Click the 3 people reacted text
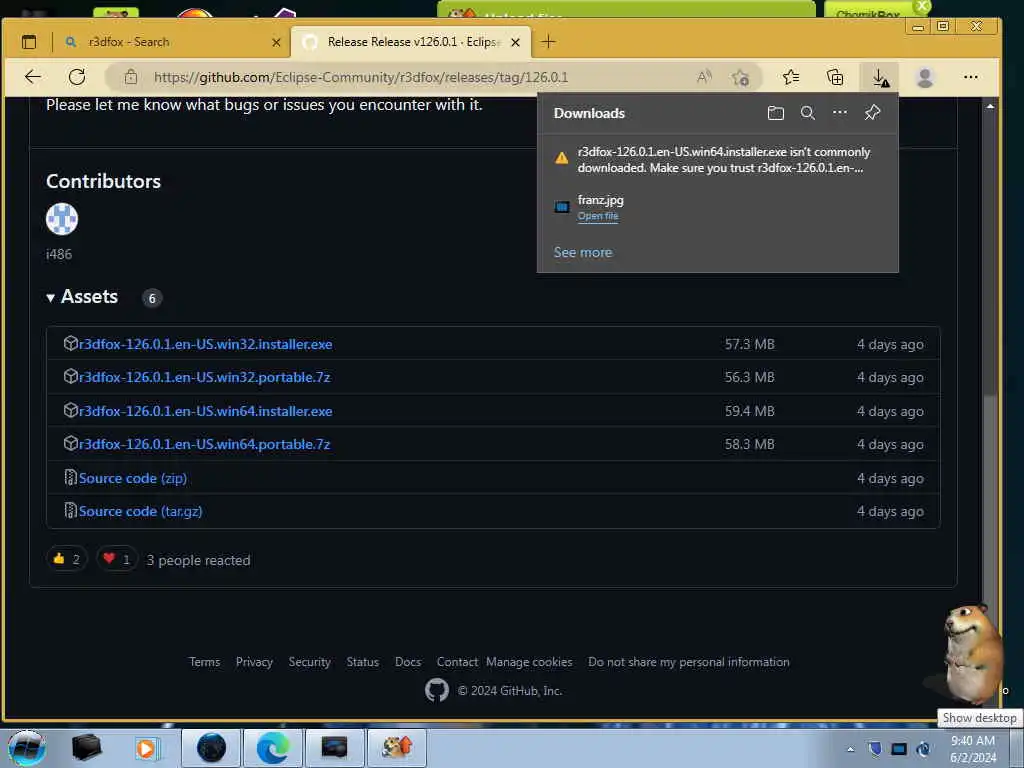The height and width of the screenshot is (768, 1024). tap(199, 560)
